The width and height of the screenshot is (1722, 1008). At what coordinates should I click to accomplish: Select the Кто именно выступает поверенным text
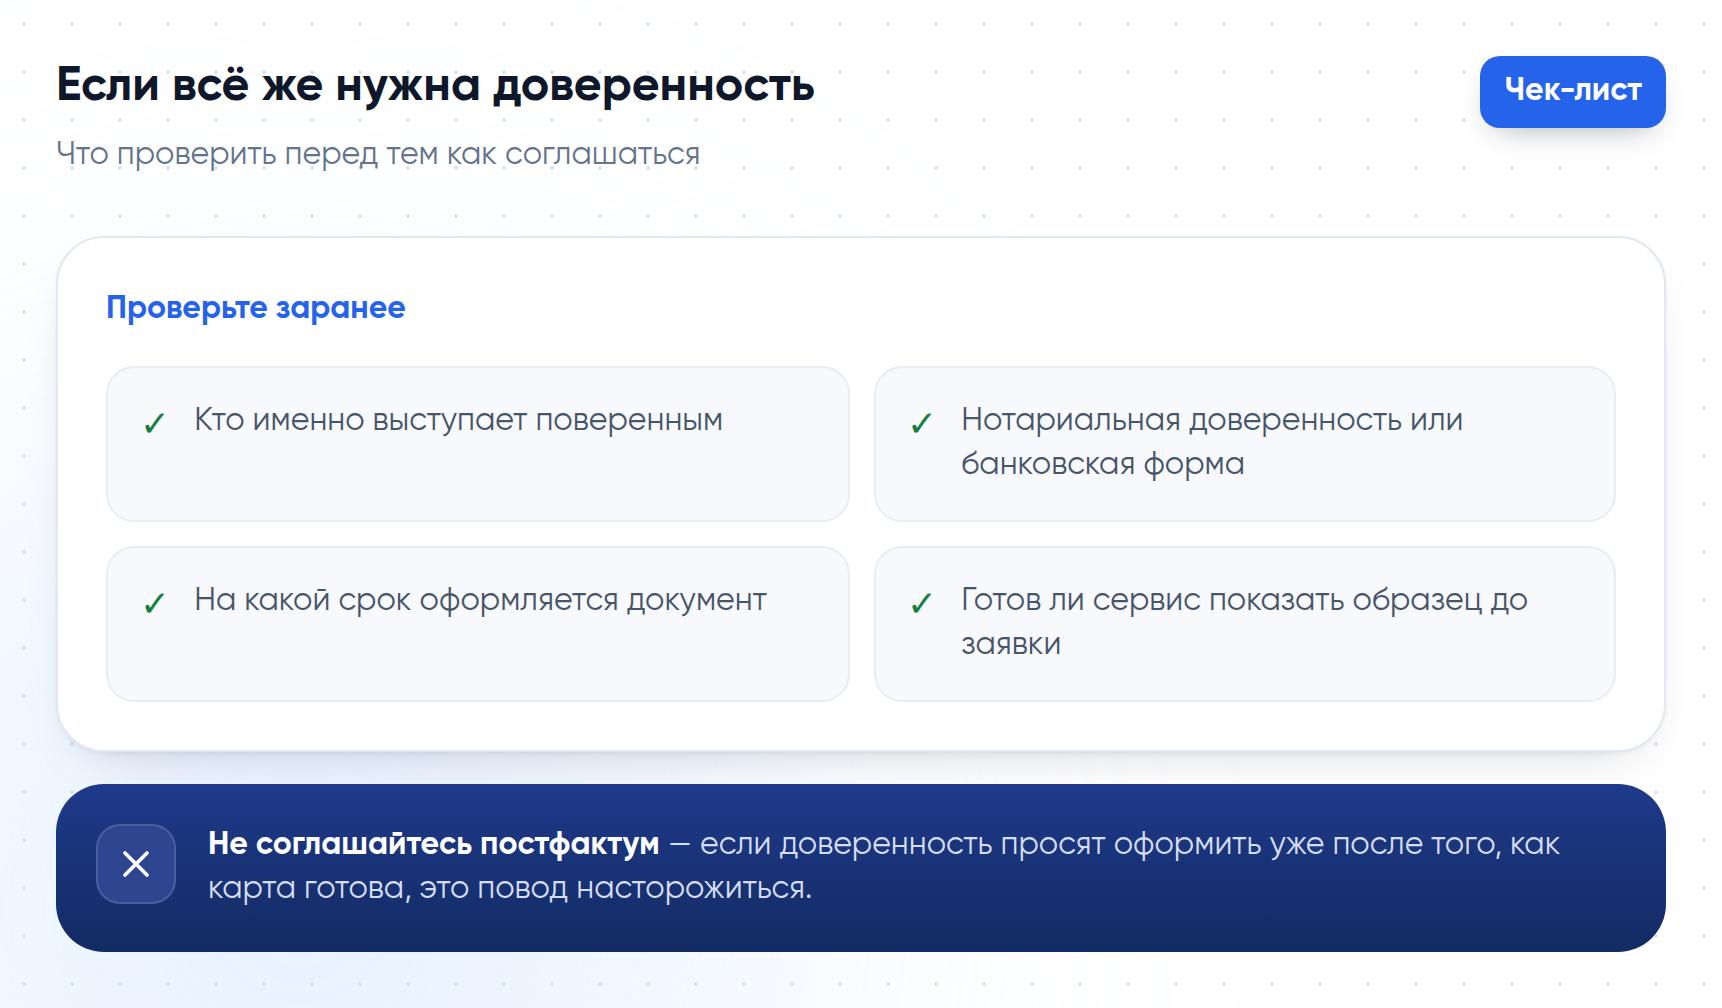(458, 420)
